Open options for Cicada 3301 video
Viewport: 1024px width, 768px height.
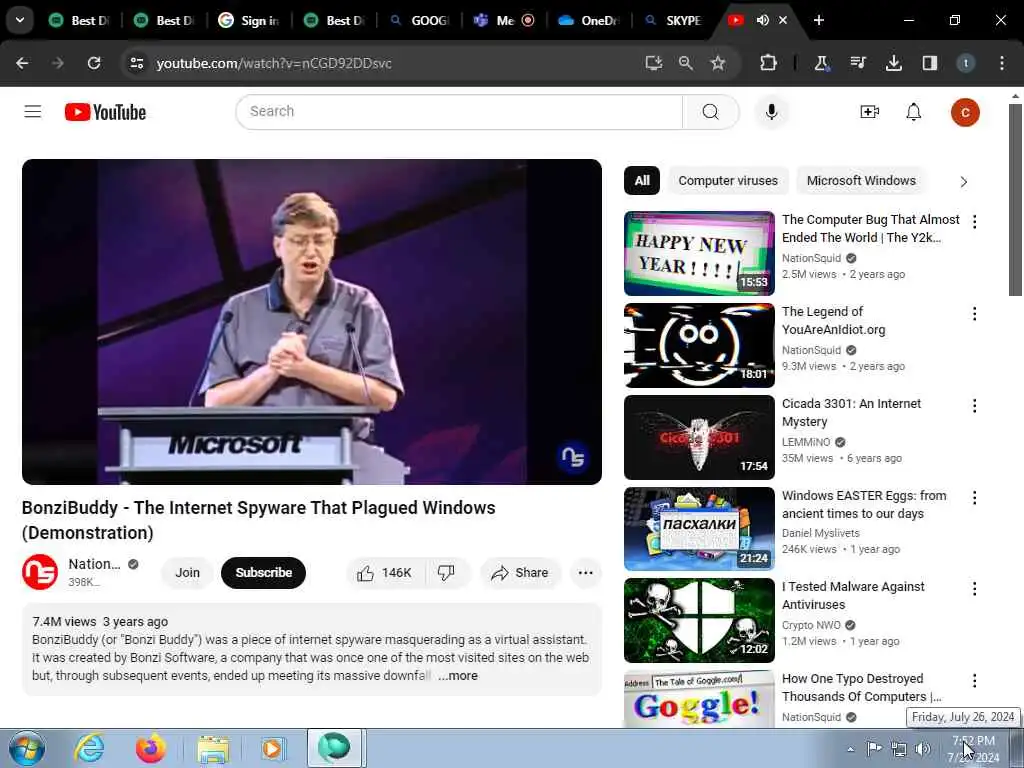tap(974, 406)
